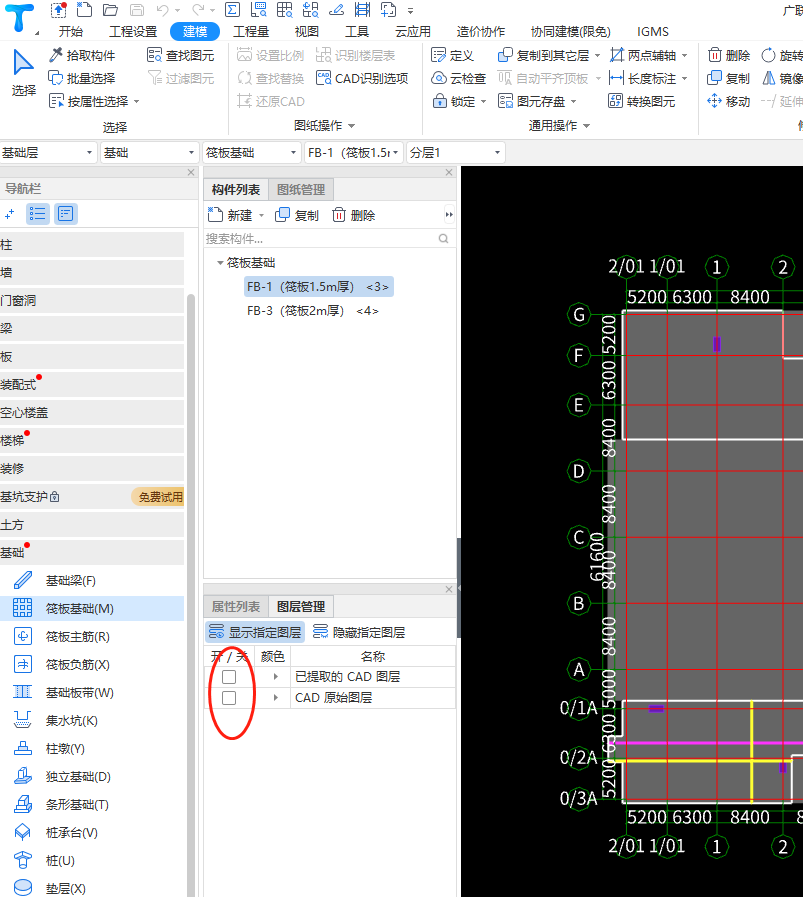Click 隐藏指定图层 button
Image resolution: width=803 pixels, height=897 pixels.
[x=359, y=632]
